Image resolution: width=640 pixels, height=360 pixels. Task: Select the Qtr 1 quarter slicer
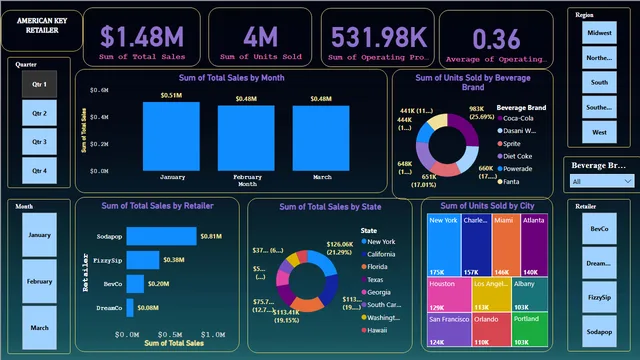[39, 84]
